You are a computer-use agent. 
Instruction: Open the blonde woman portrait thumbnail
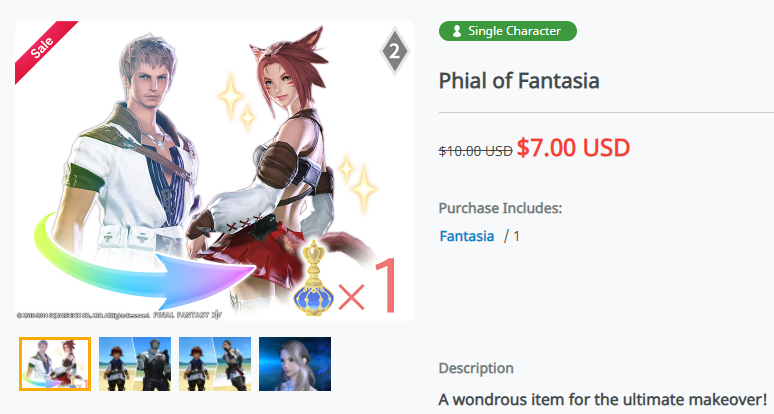295,363
